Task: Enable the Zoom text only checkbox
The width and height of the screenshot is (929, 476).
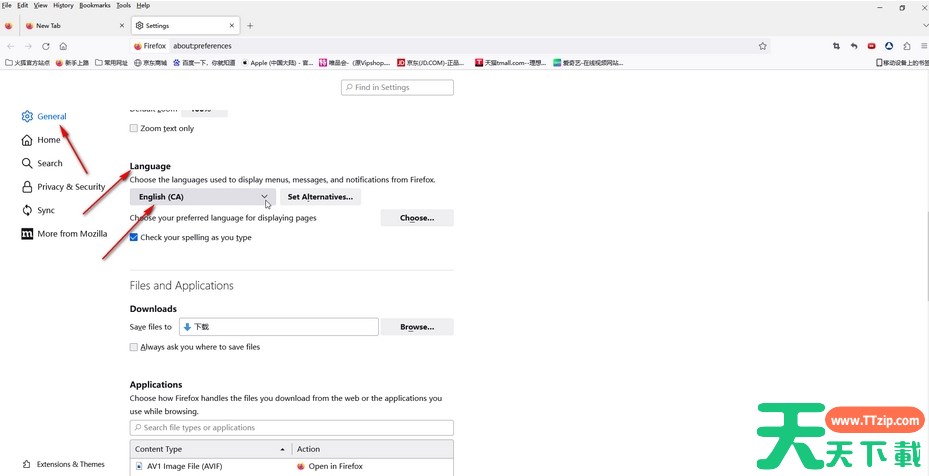Action: [134, 129]
